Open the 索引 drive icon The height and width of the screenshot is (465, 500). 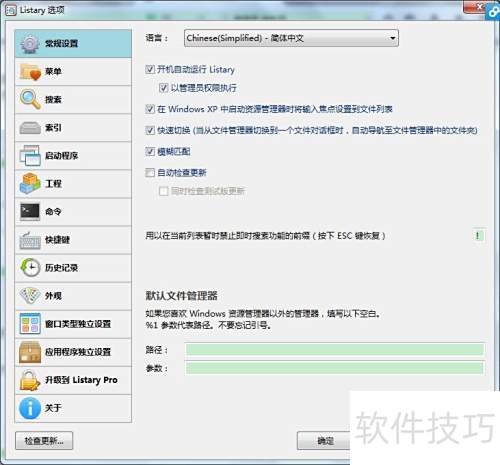coord(30,128)
